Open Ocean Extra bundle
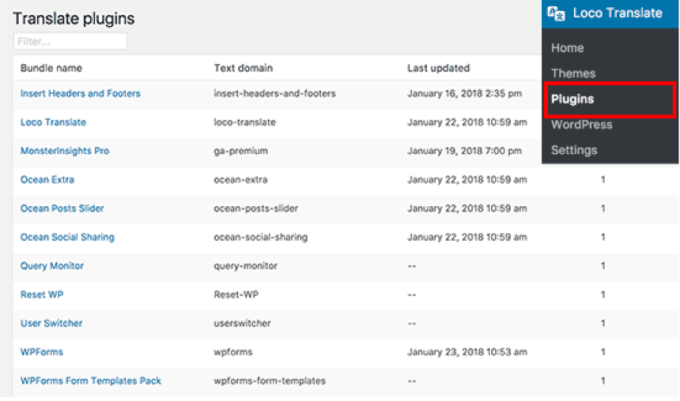Viewport: 680px width, 401px height. click(x=47, y=179)
